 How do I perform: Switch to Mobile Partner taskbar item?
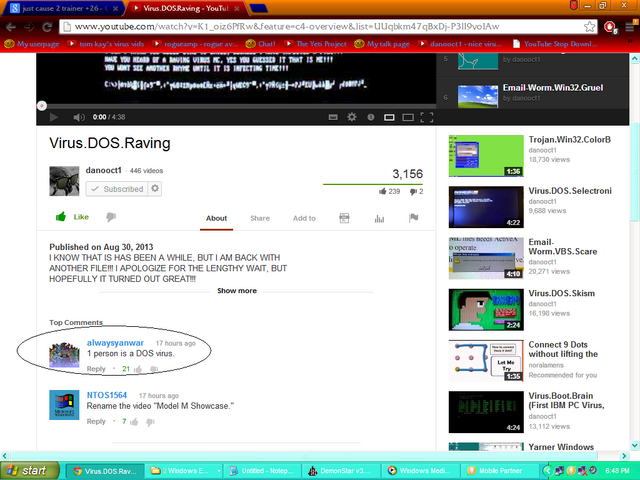(499, 471)
